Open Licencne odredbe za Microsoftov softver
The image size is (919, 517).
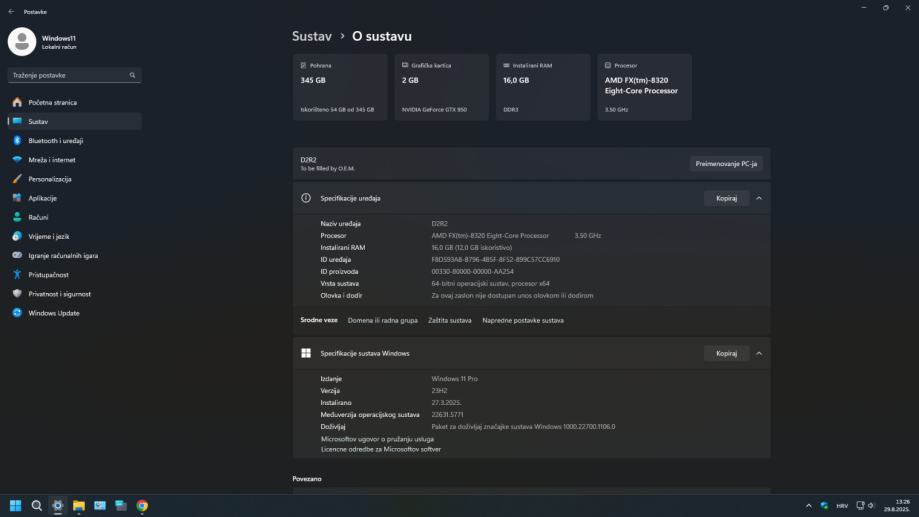click(x=381, y=450)
